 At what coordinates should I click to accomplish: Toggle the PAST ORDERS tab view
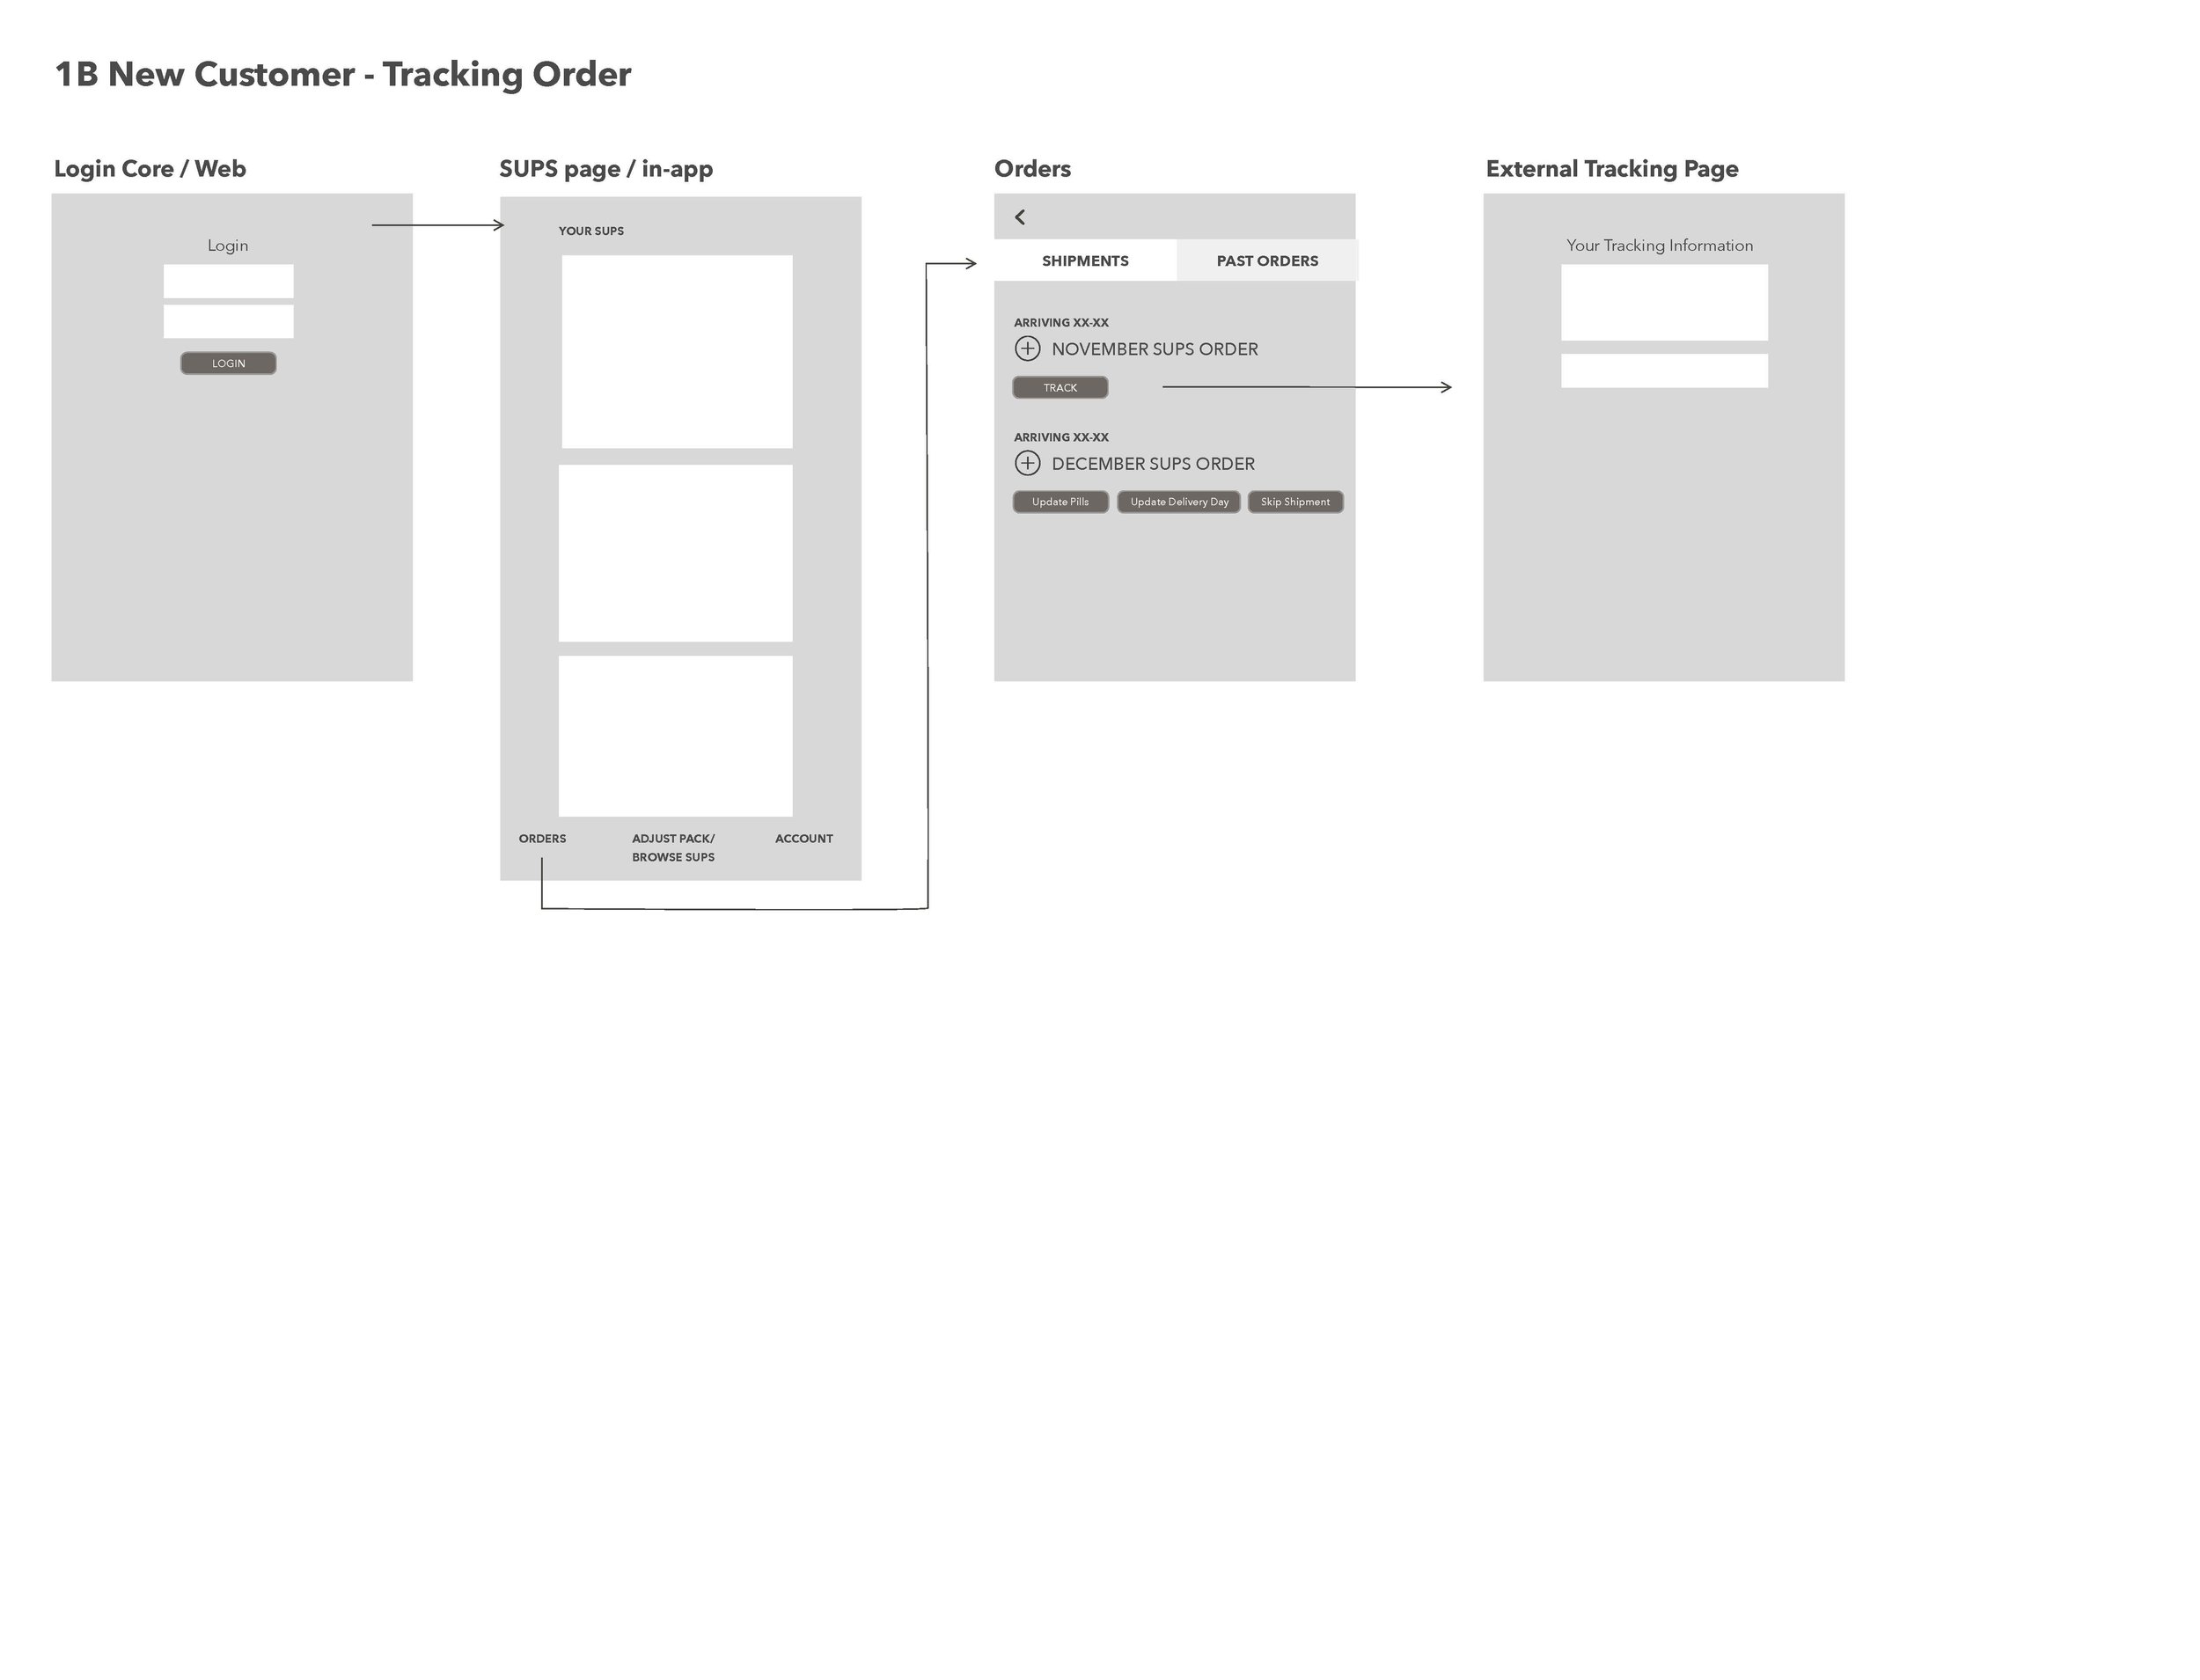(1263, 260)
